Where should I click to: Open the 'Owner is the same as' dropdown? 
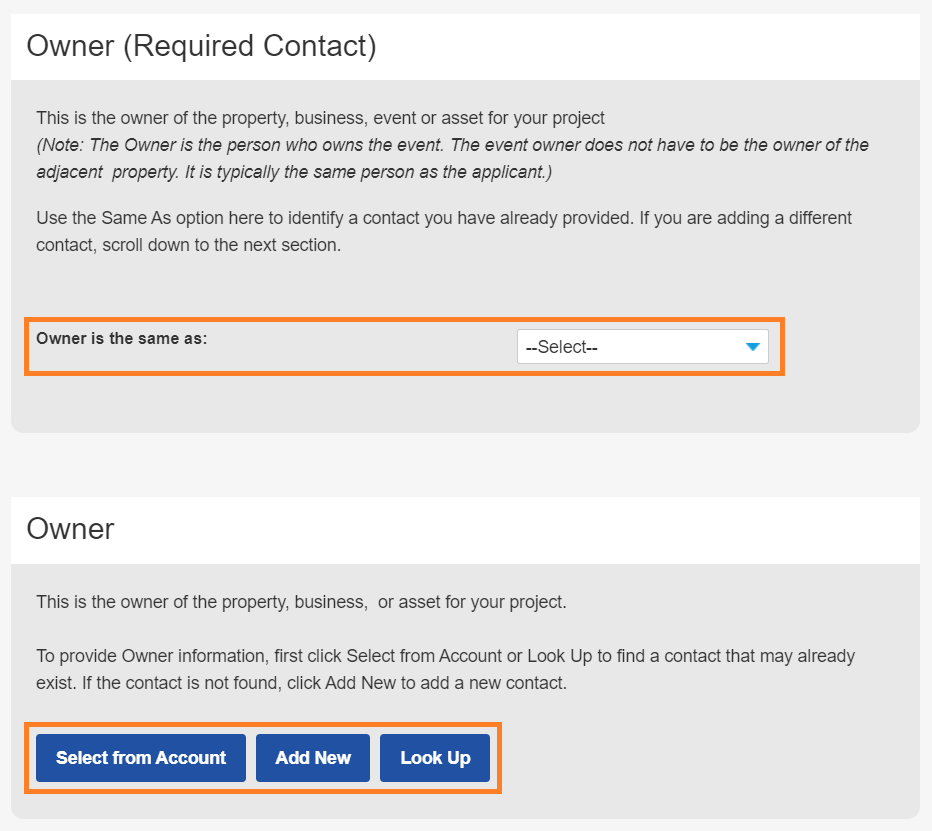coord(642,347)
